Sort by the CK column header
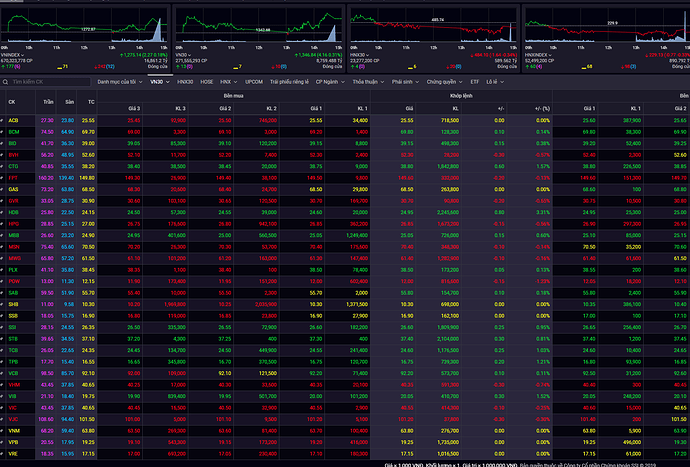This screenshot has width=690, height=467. [12, 101]
